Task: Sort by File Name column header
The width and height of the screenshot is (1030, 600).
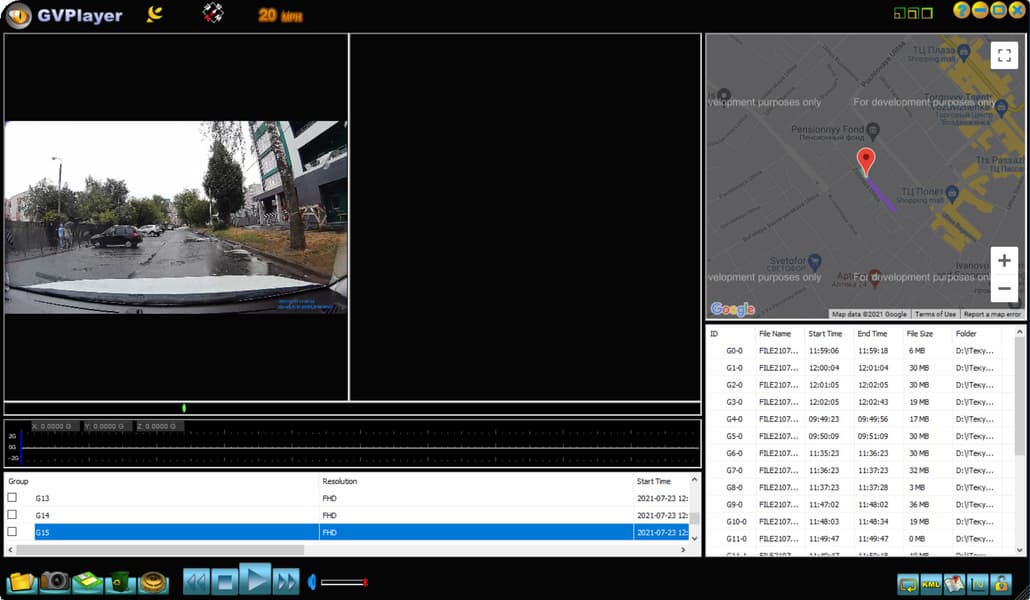Action: pos(775,334)
